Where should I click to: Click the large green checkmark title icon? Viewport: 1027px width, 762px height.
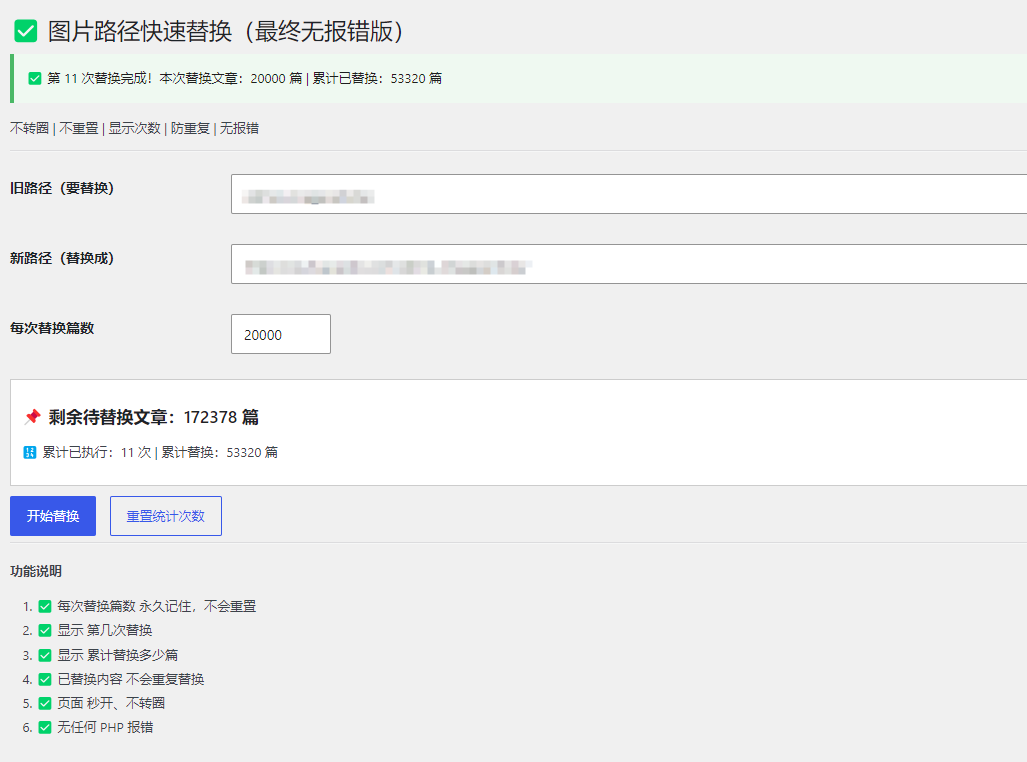pyautogui.click(x=26, y=31)
